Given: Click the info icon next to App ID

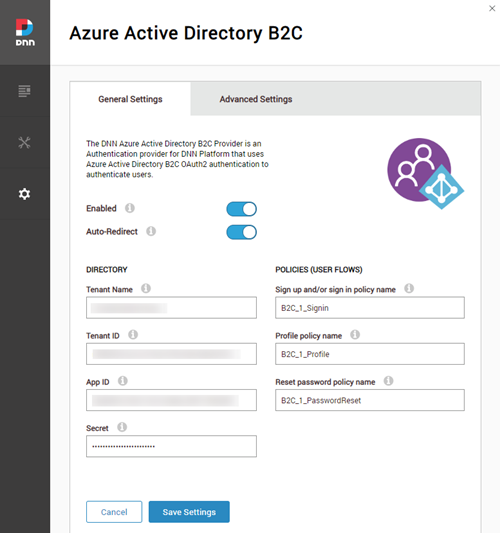Looking at the screenshot, I should point(123,381).
